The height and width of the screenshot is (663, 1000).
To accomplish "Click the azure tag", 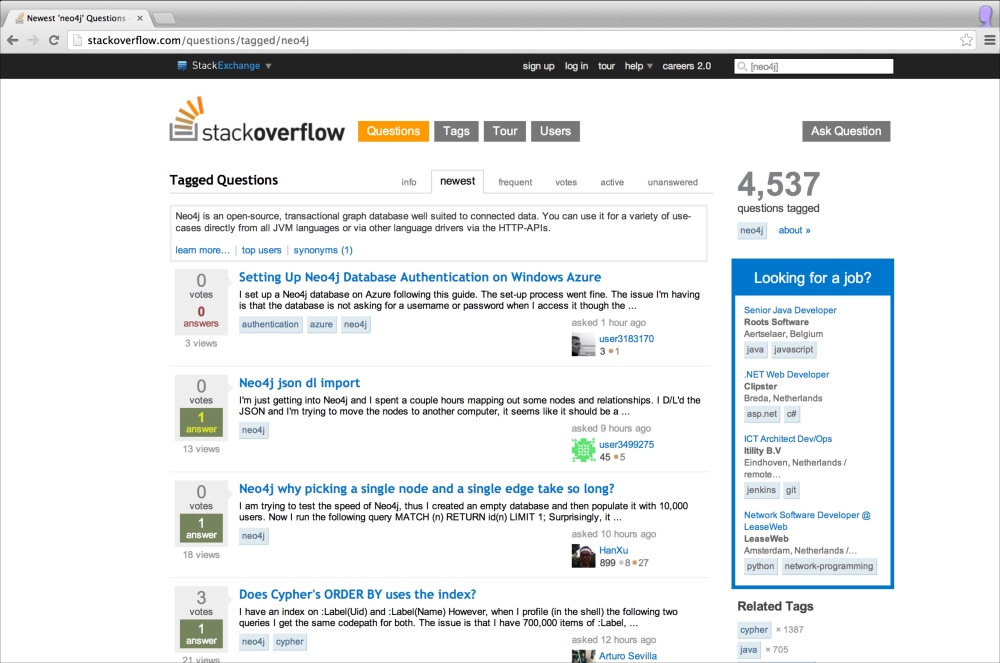I will coord(321,324).
